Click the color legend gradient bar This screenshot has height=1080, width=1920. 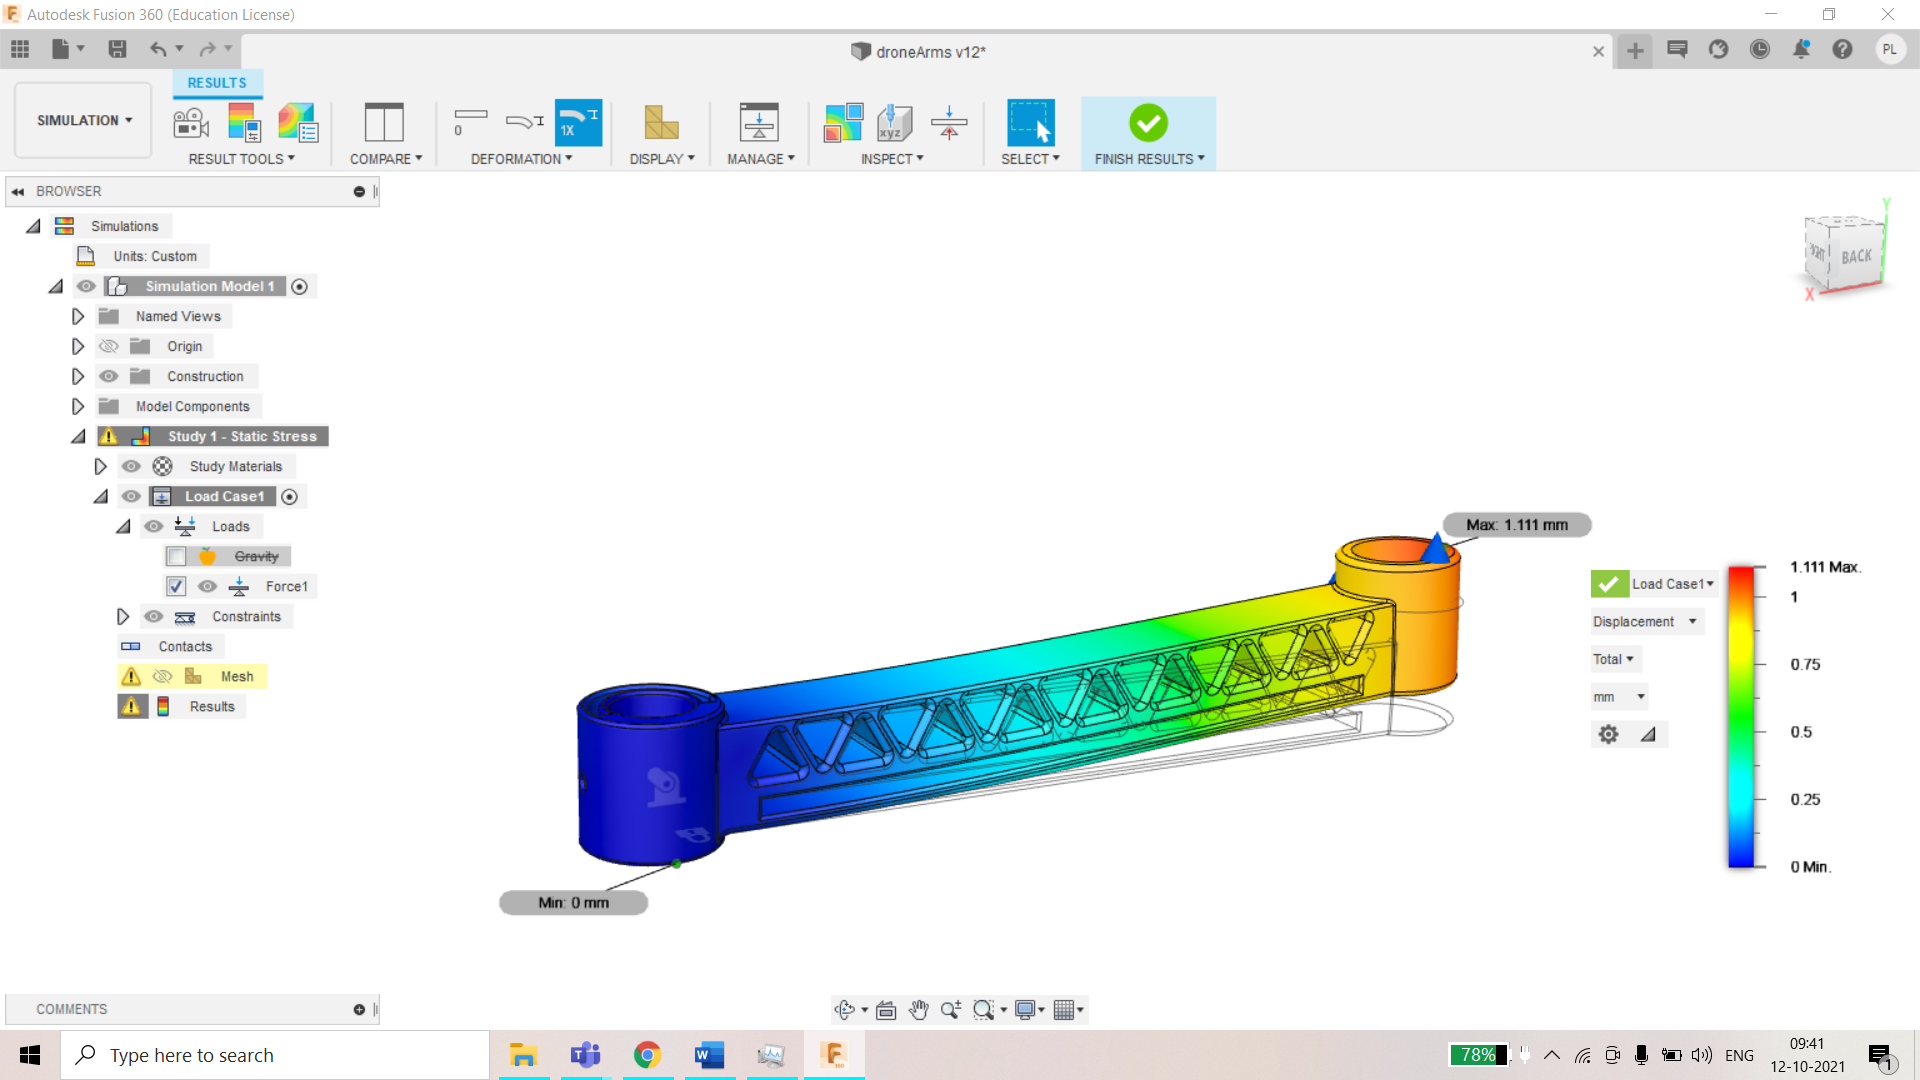1742,715
